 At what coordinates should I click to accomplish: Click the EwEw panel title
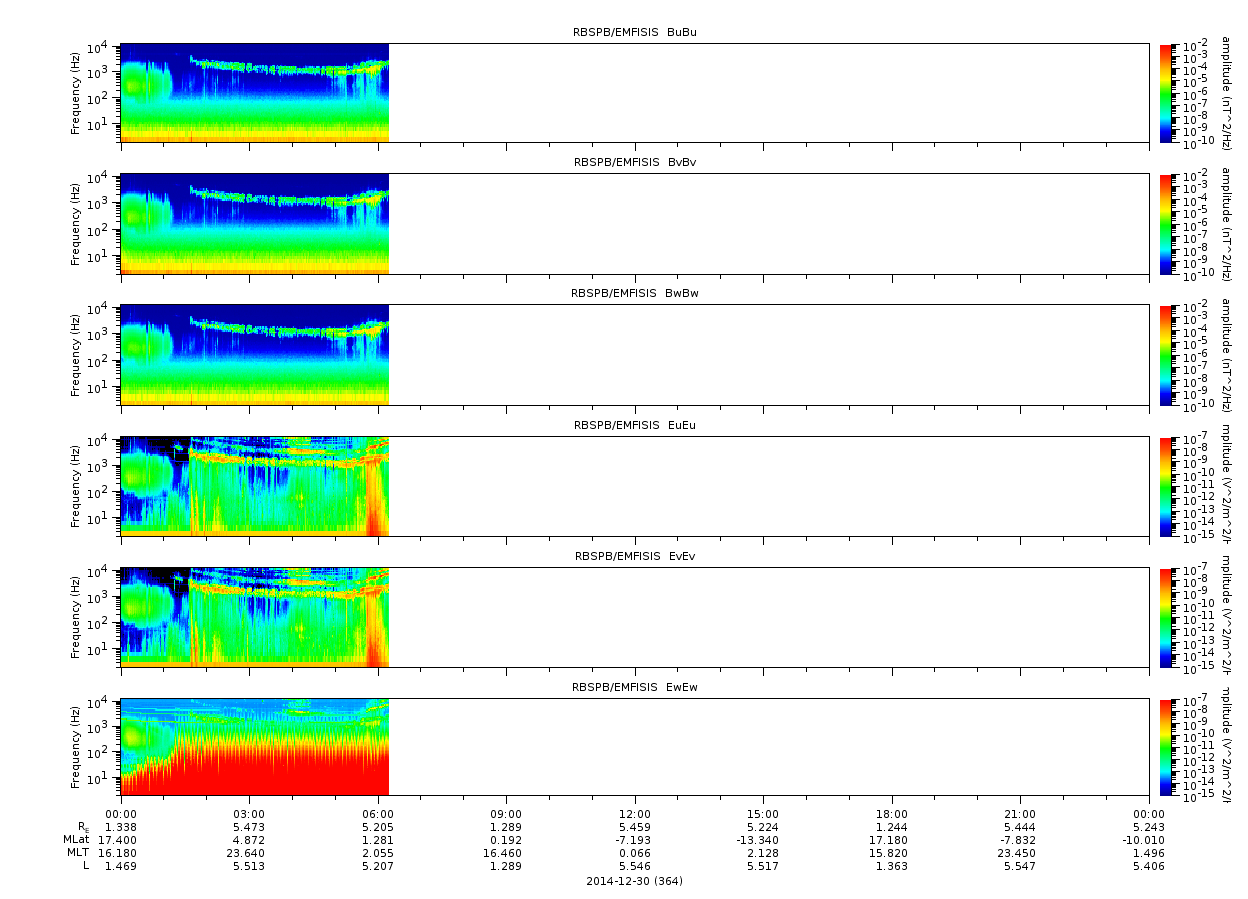click(x=634, y=687)
